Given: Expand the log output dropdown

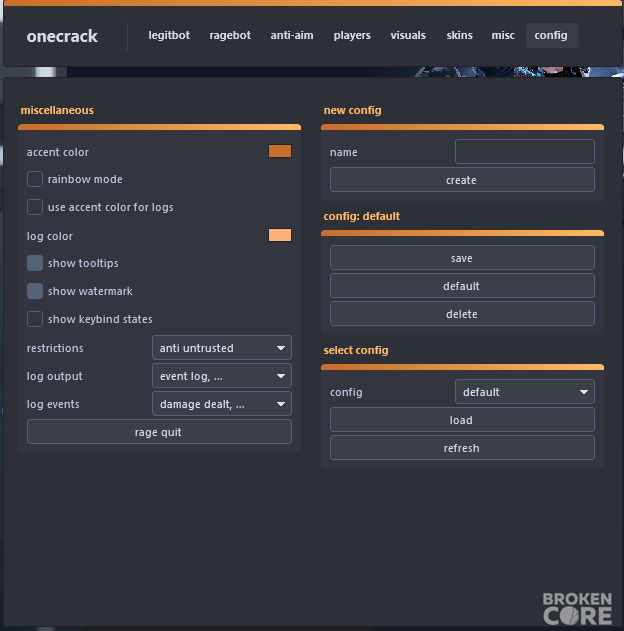Looking at the screenshot, I should 222,376.
